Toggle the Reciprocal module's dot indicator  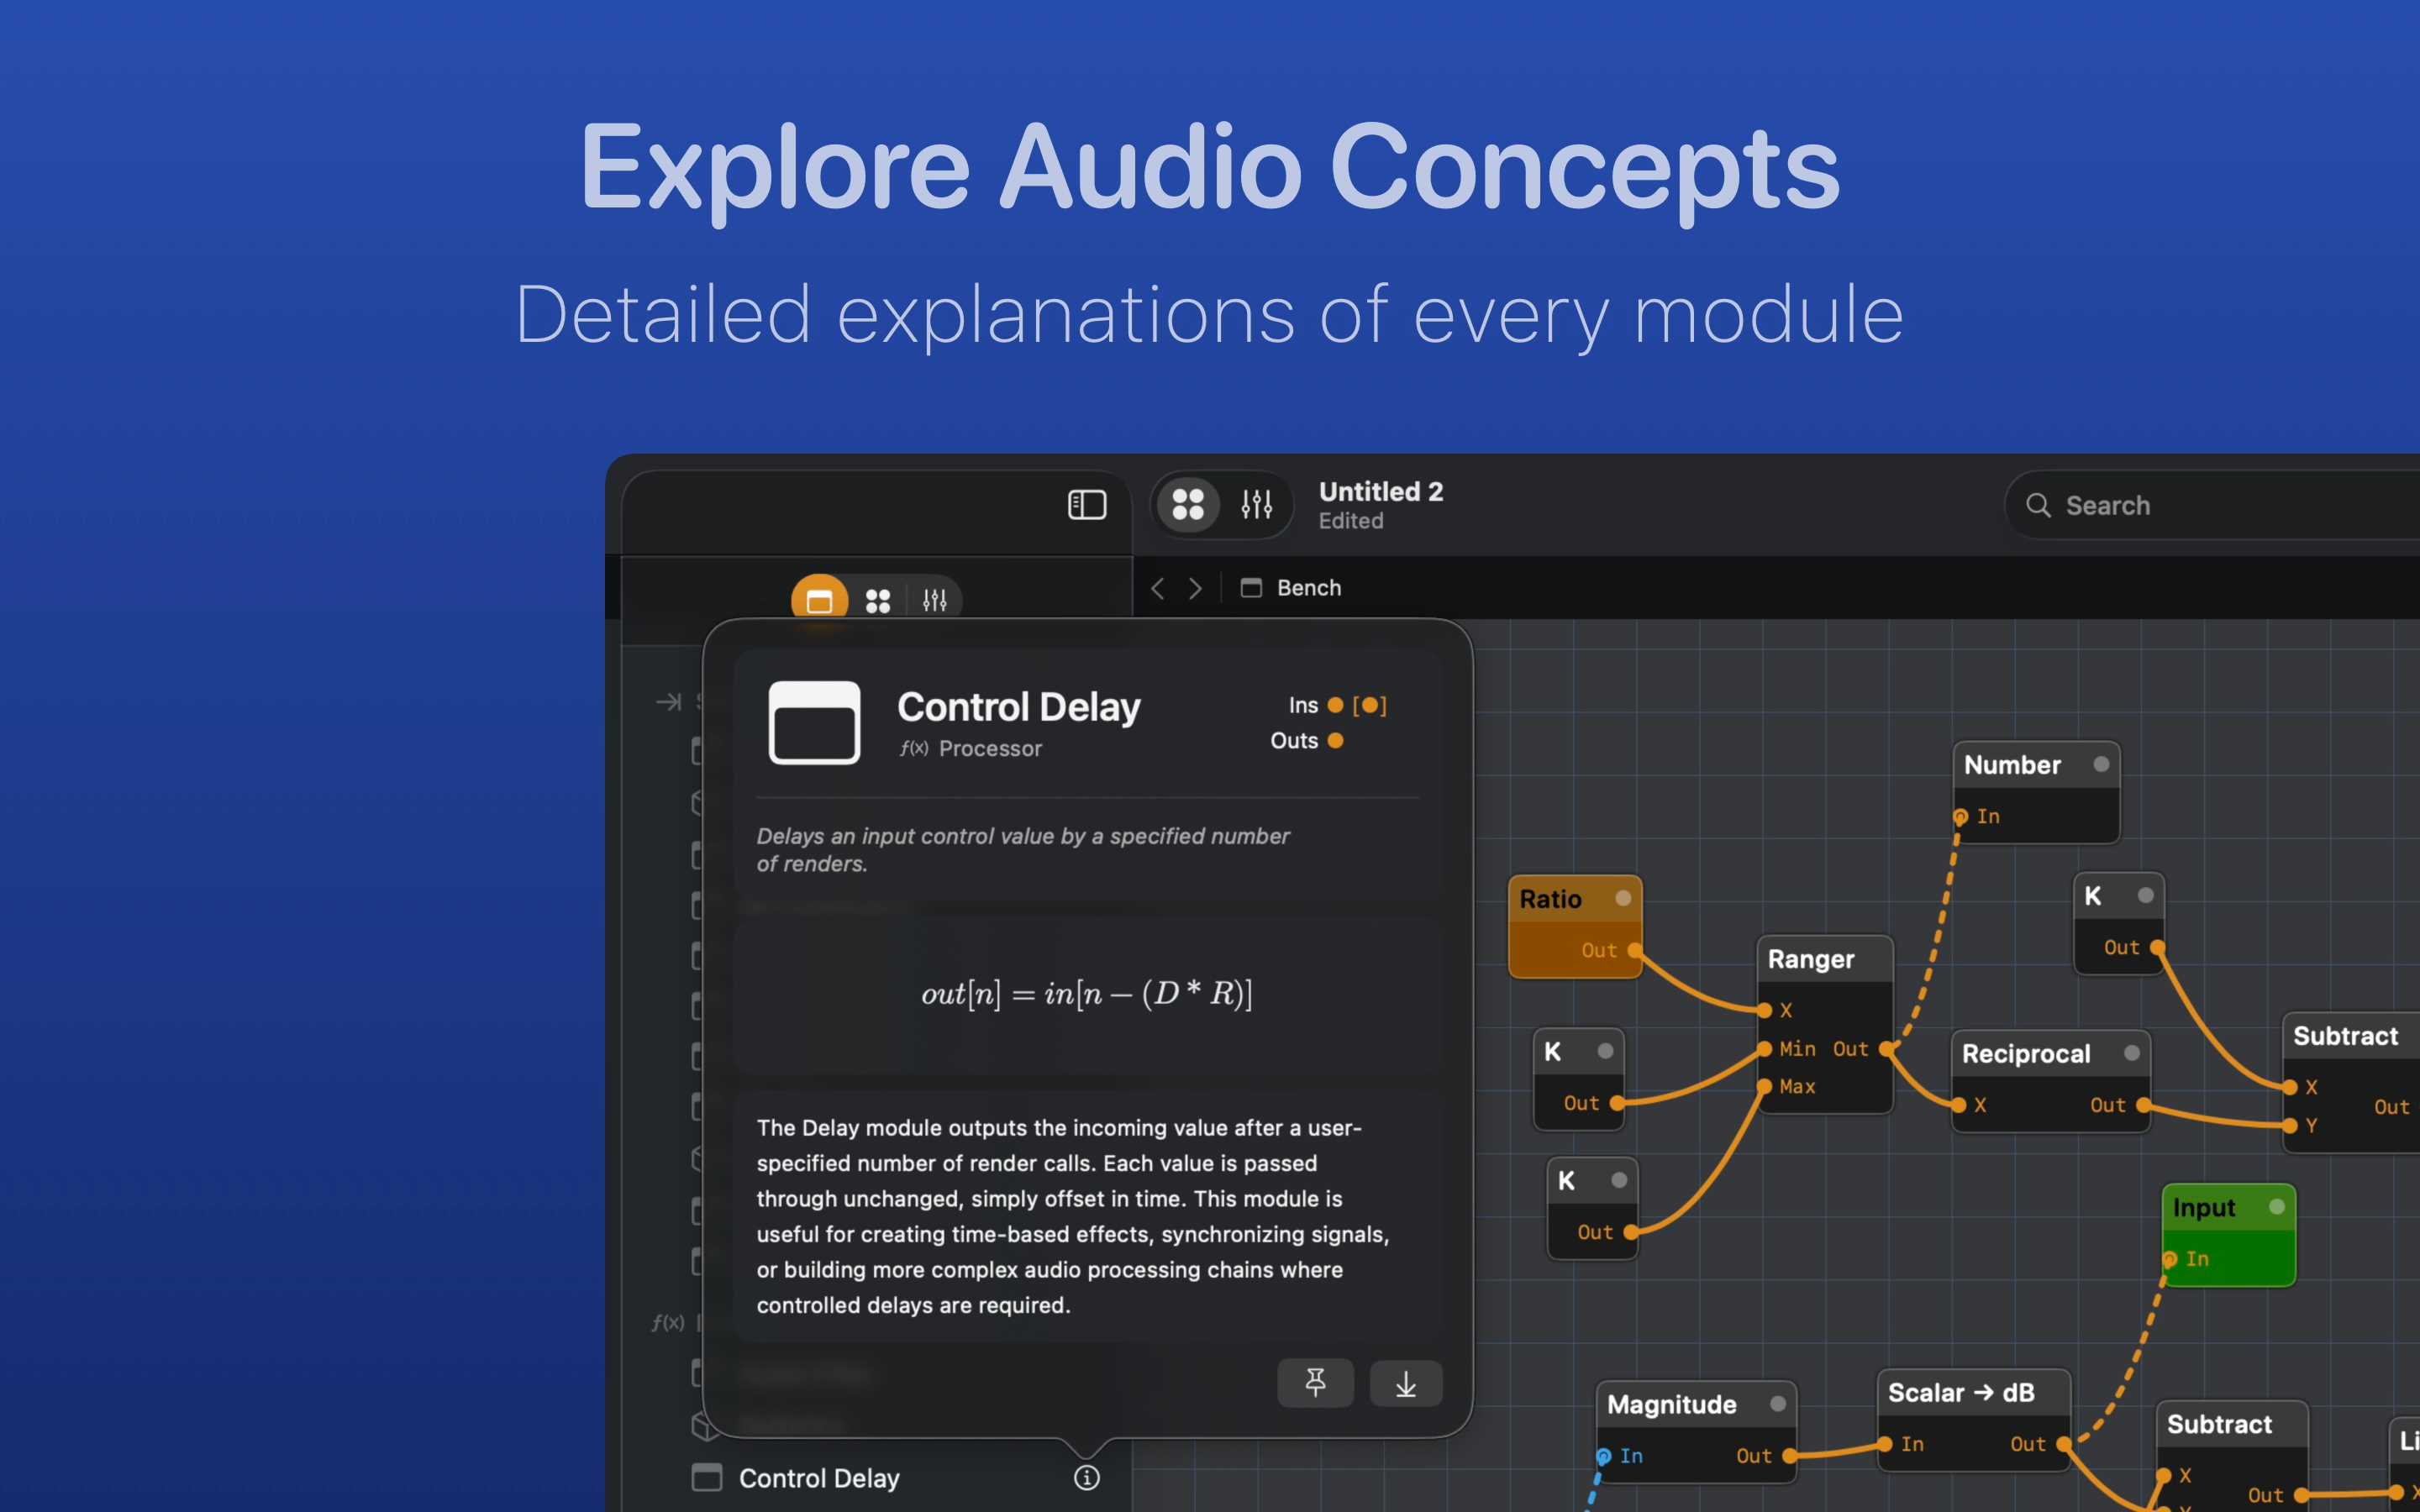tap(2131, 1053)
